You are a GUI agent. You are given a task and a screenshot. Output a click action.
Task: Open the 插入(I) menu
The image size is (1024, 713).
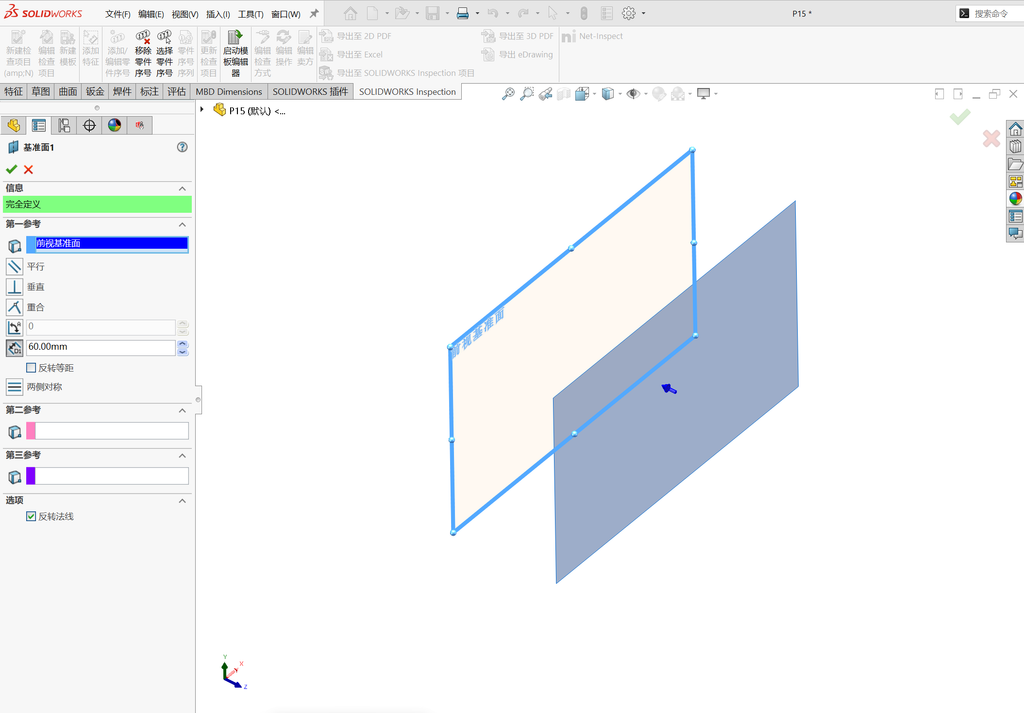pyautogui.click(x=218, y=14)
